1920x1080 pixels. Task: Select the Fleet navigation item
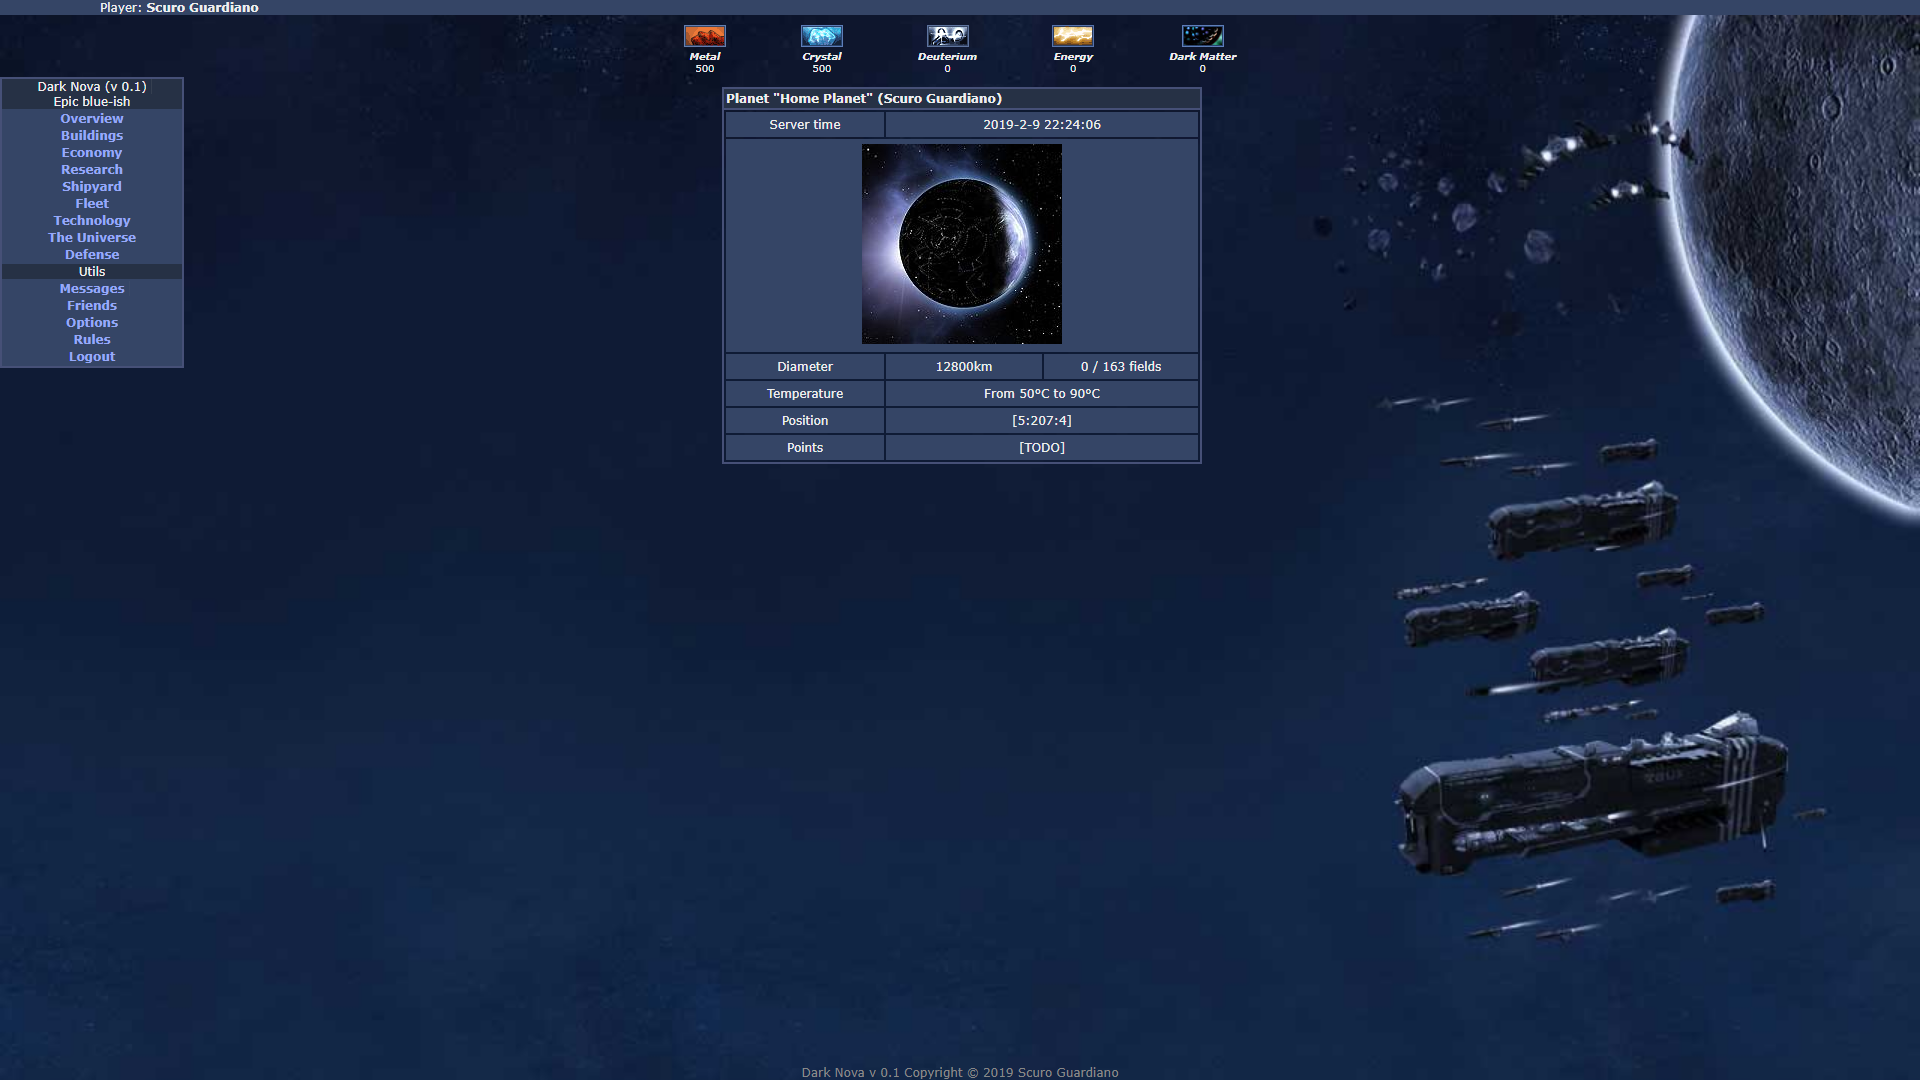coord(91,203)
